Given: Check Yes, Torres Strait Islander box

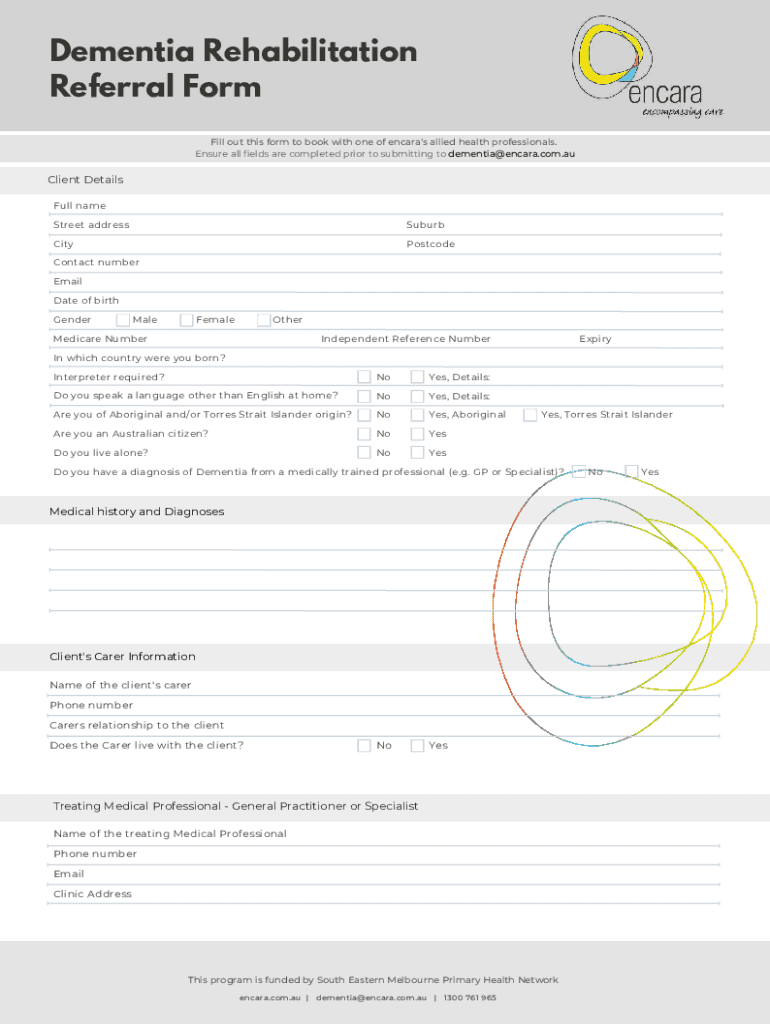Looking at the screenshot, I should pyautogui.click(x=530, y=415).
